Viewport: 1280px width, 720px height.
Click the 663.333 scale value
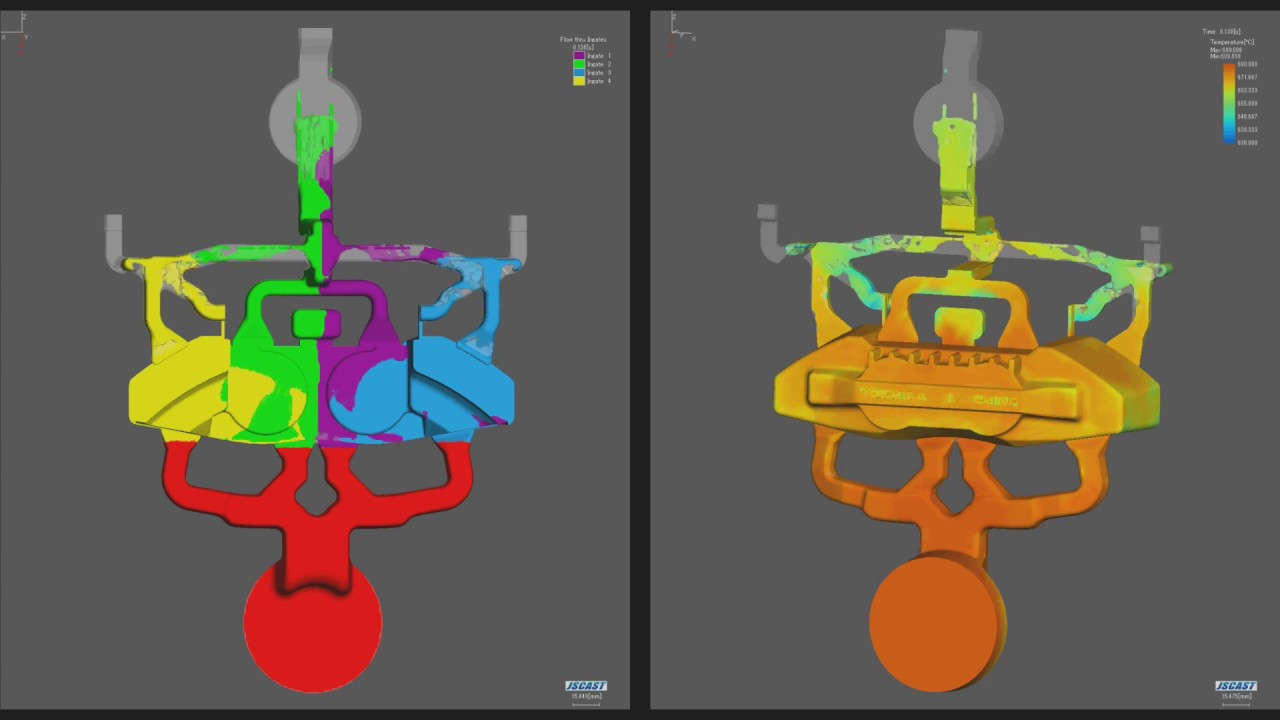(1247, 90)
